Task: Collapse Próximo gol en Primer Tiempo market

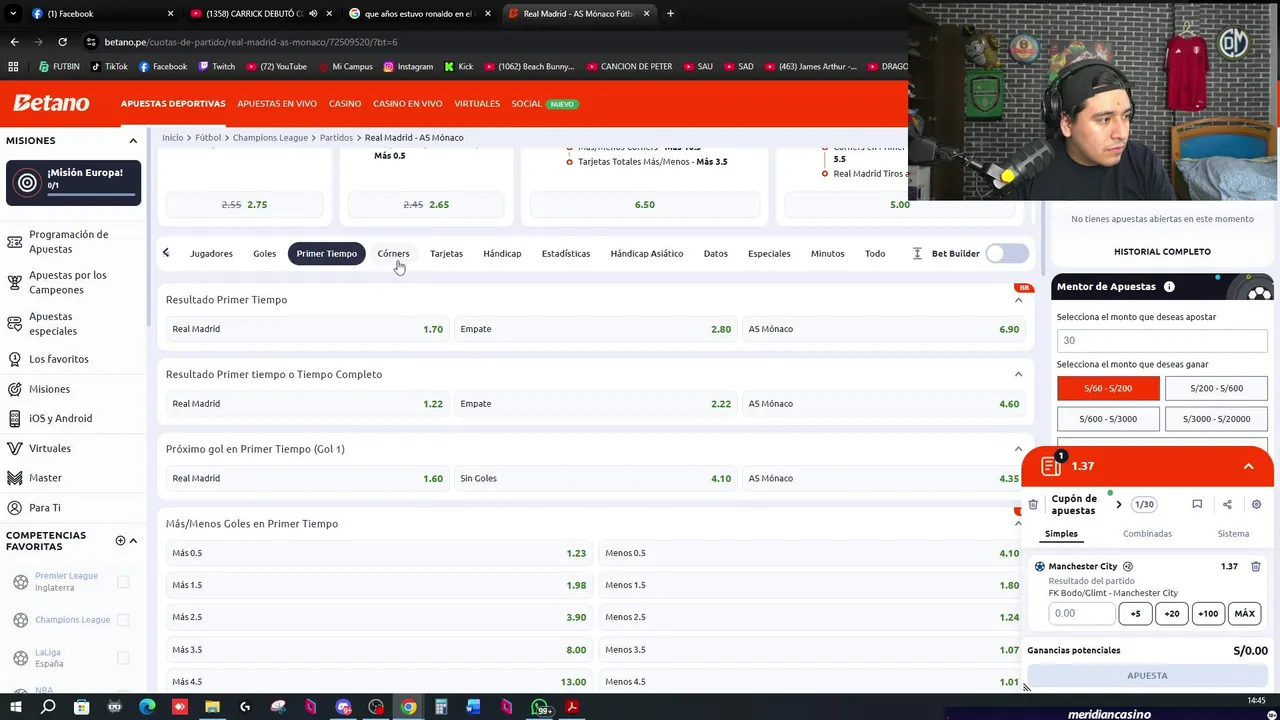Action: 1018,449
